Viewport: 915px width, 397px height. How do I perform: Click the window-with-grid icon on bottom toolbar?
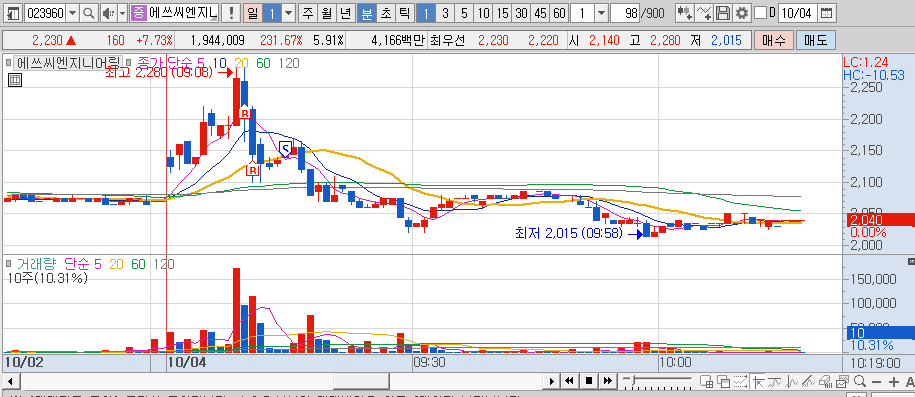click(x=706, y=382)
